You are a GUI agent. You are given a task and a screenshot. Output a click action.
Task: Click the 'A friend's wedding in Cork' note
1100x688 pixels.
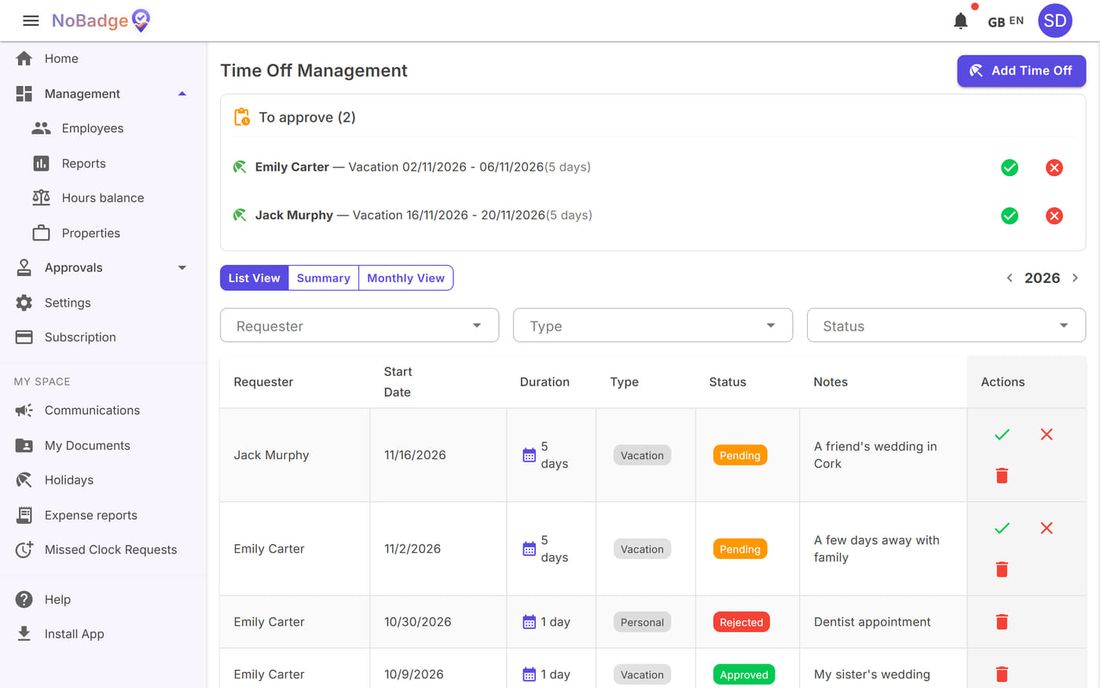(x=875, y=455)
